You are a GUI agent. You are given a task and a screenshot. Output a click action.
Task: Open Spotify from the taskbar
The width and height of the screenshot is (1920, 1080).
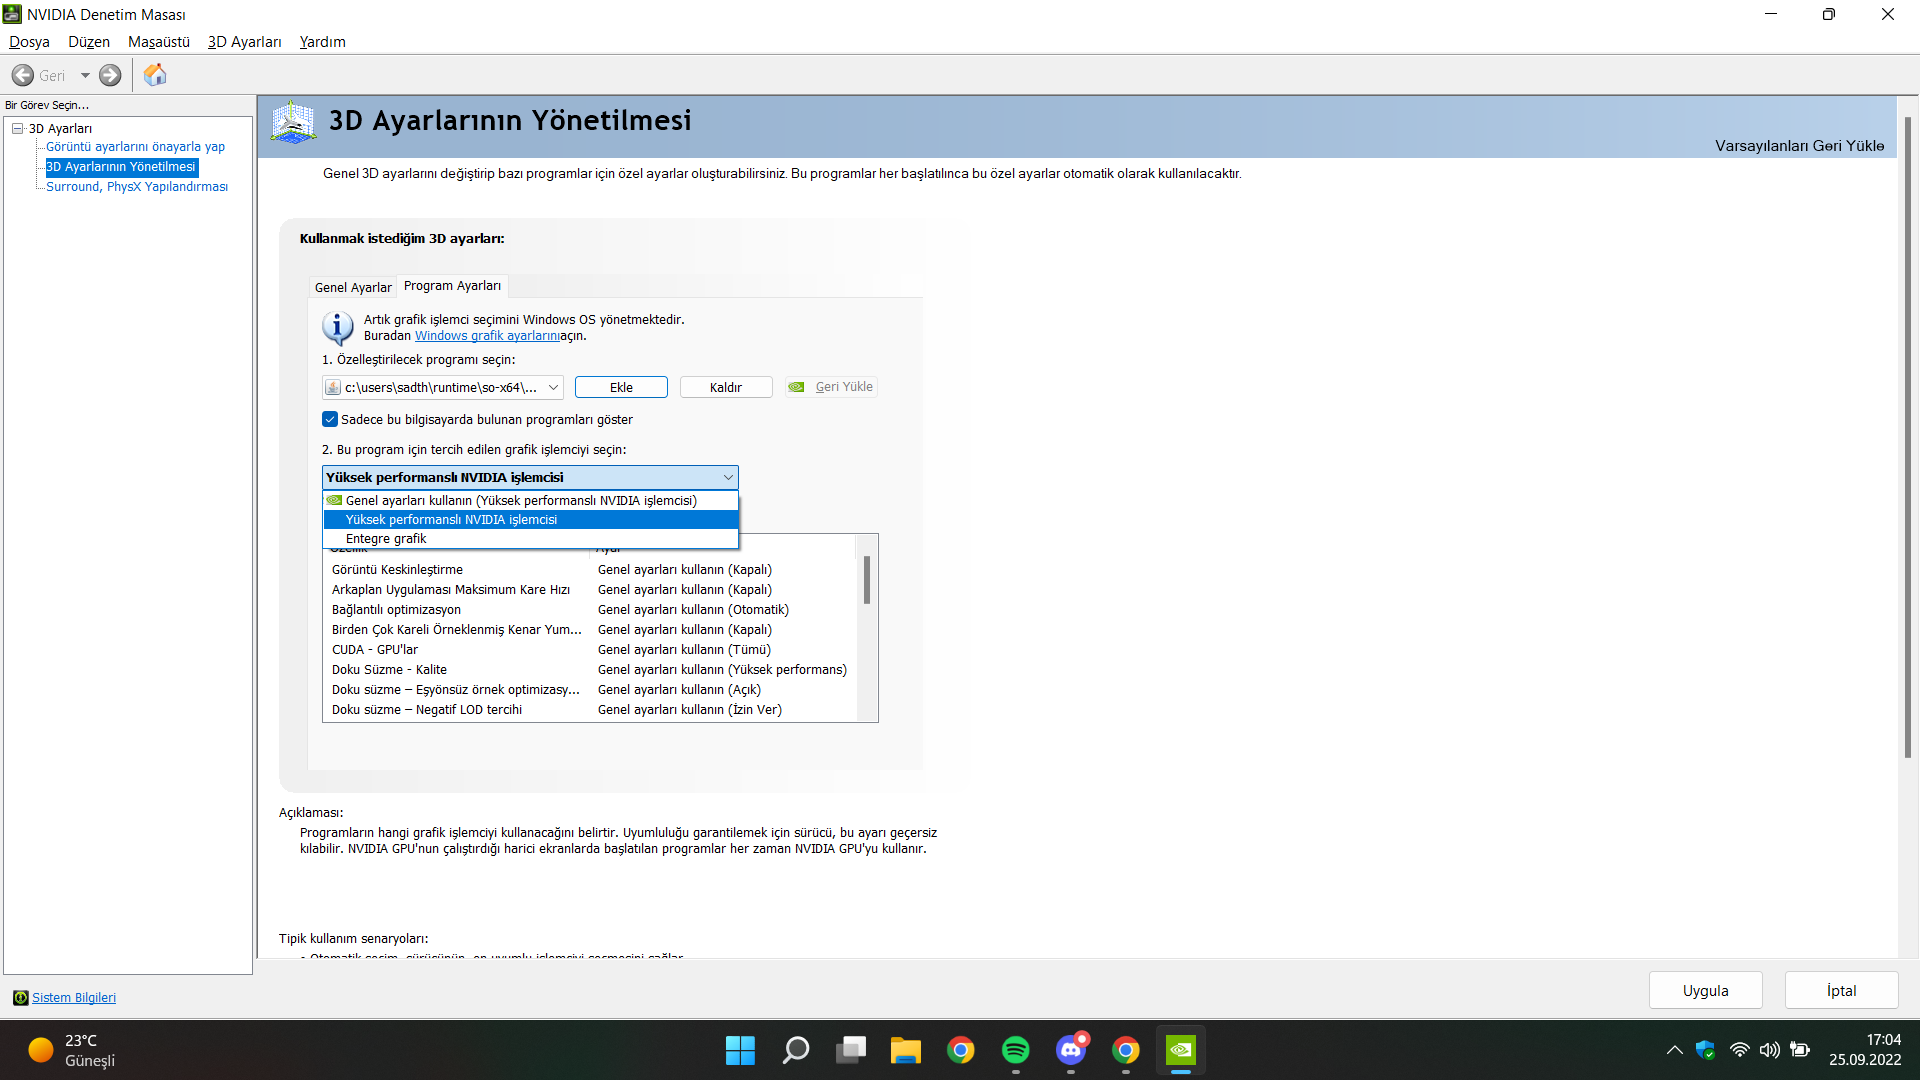(1015, 1050)
